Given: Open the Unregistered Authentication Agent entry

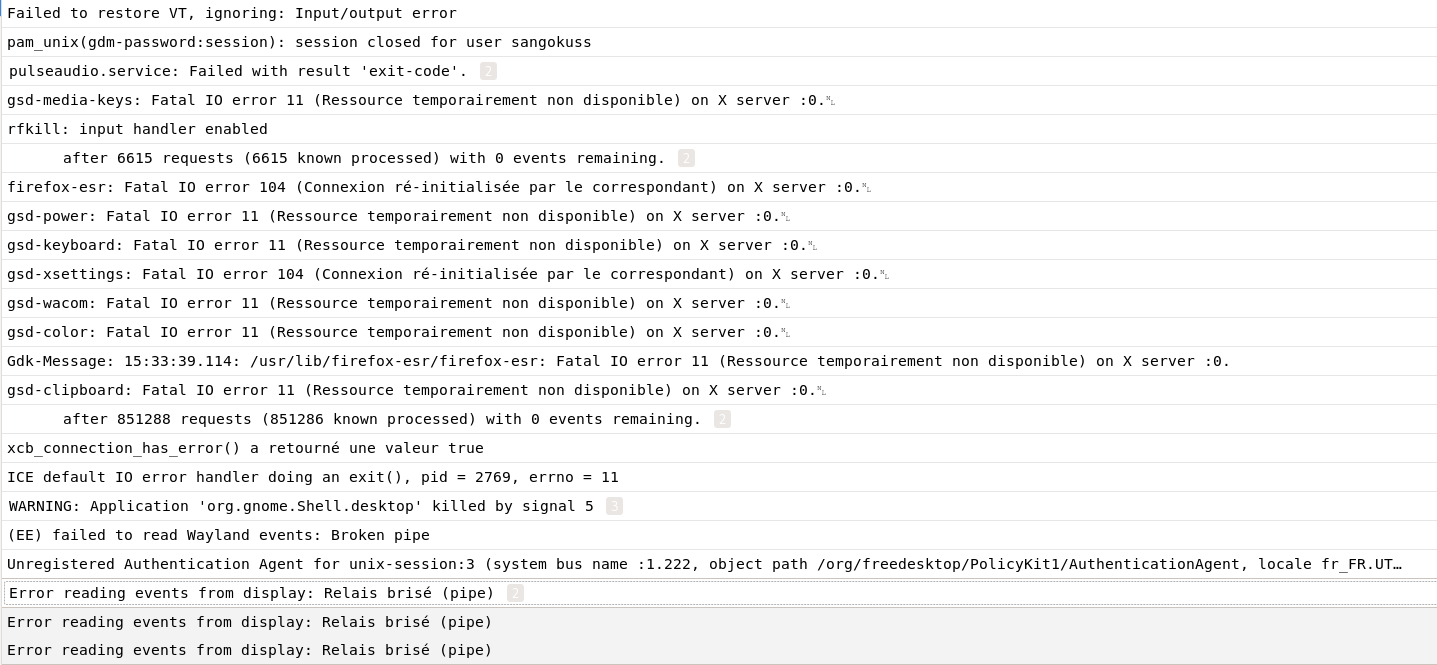Looking at the screenshot, I should pyautogui.click(x=704, y=565).
